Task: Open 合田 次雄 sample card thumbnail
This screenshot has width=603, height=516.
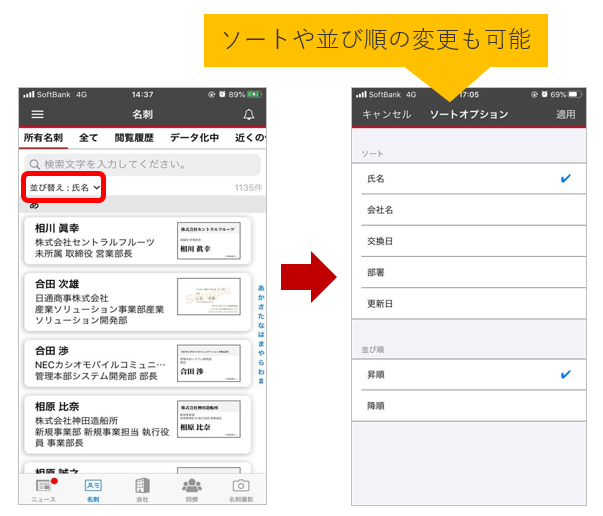Action: (209, 296)
